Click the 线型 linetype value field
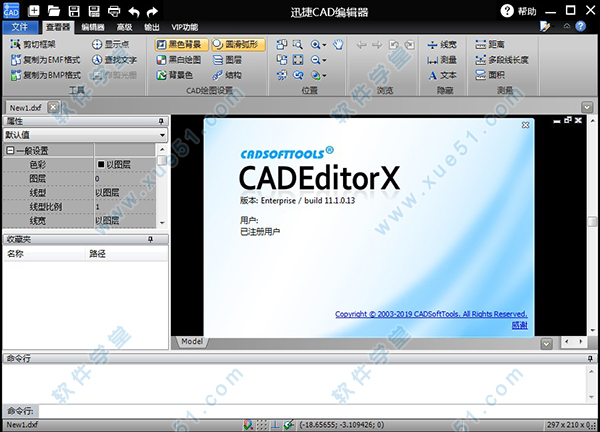Viewport: 600px width, 432px height. click(x=125, y=192)
